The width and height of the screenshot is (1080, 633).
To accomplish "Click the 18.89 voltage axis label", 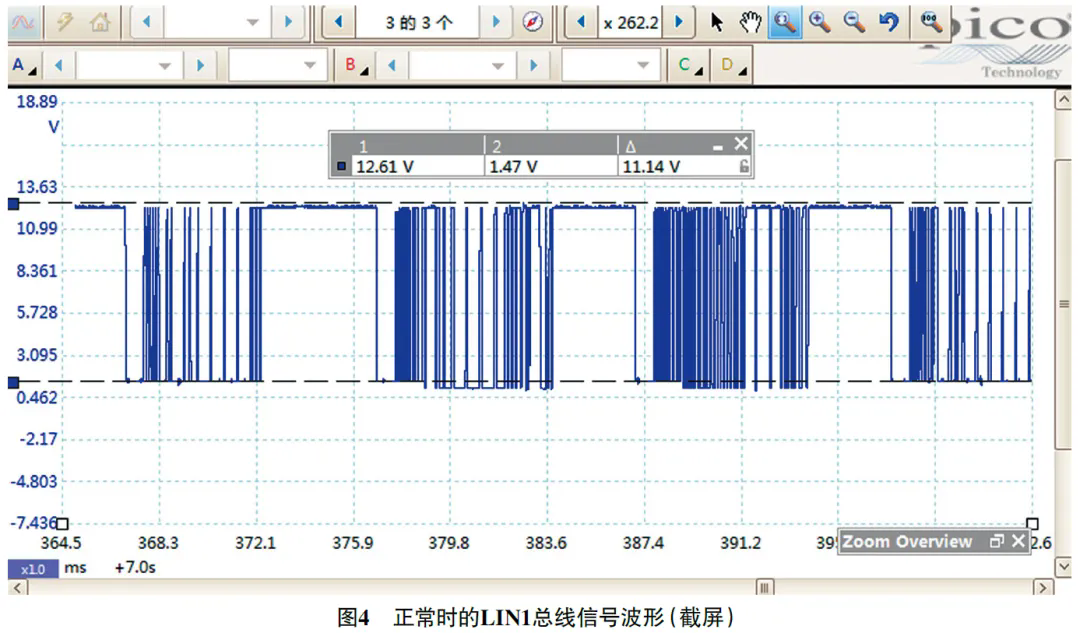I will (37, 102).
